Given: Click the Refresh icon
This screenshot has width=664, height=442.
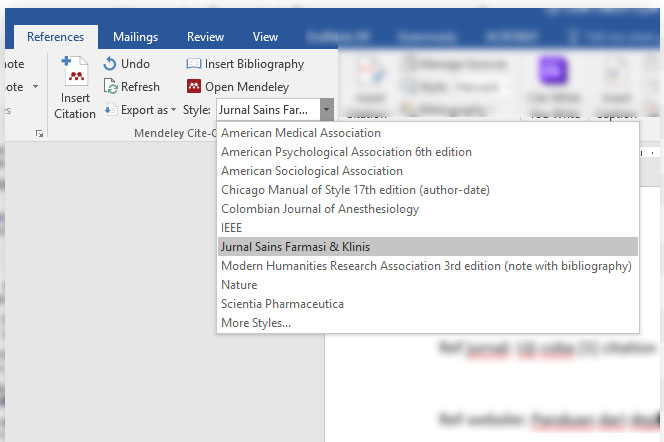Looking at the screenshot, I should [110, 87].
